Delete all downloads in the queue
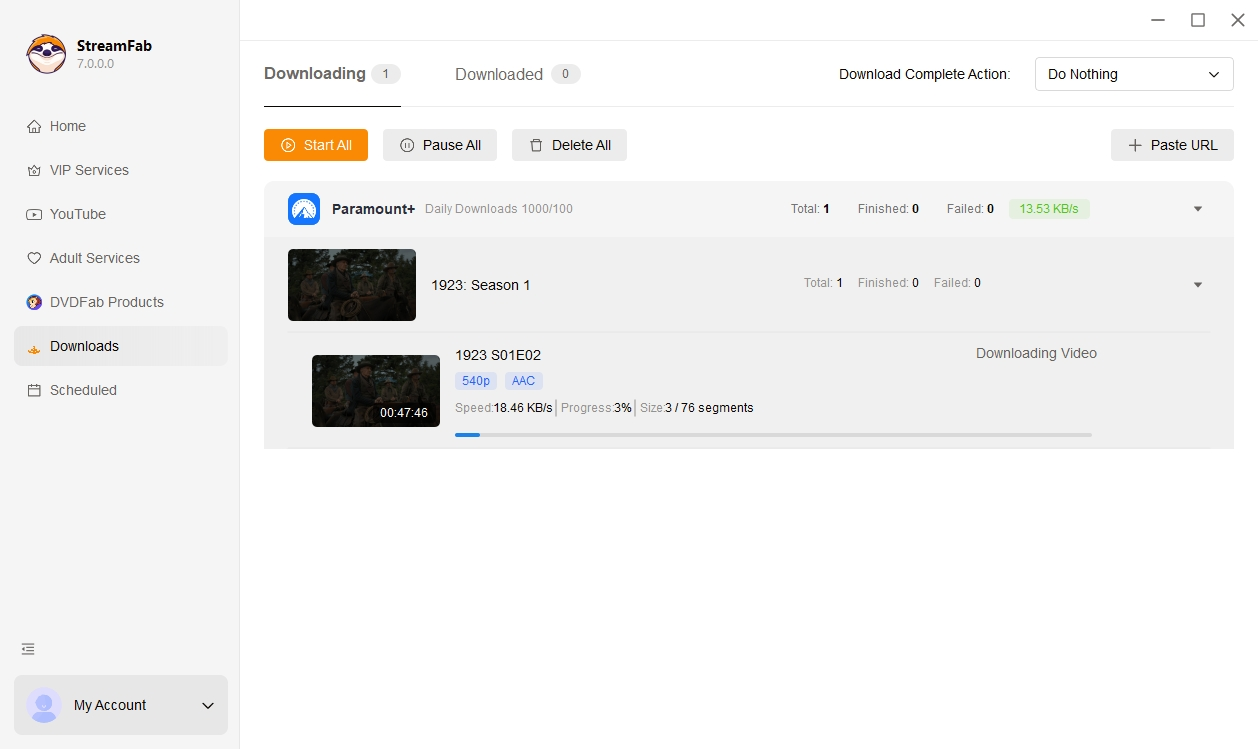The height and width of the screenshot is (749, 1258). [569, 145]
